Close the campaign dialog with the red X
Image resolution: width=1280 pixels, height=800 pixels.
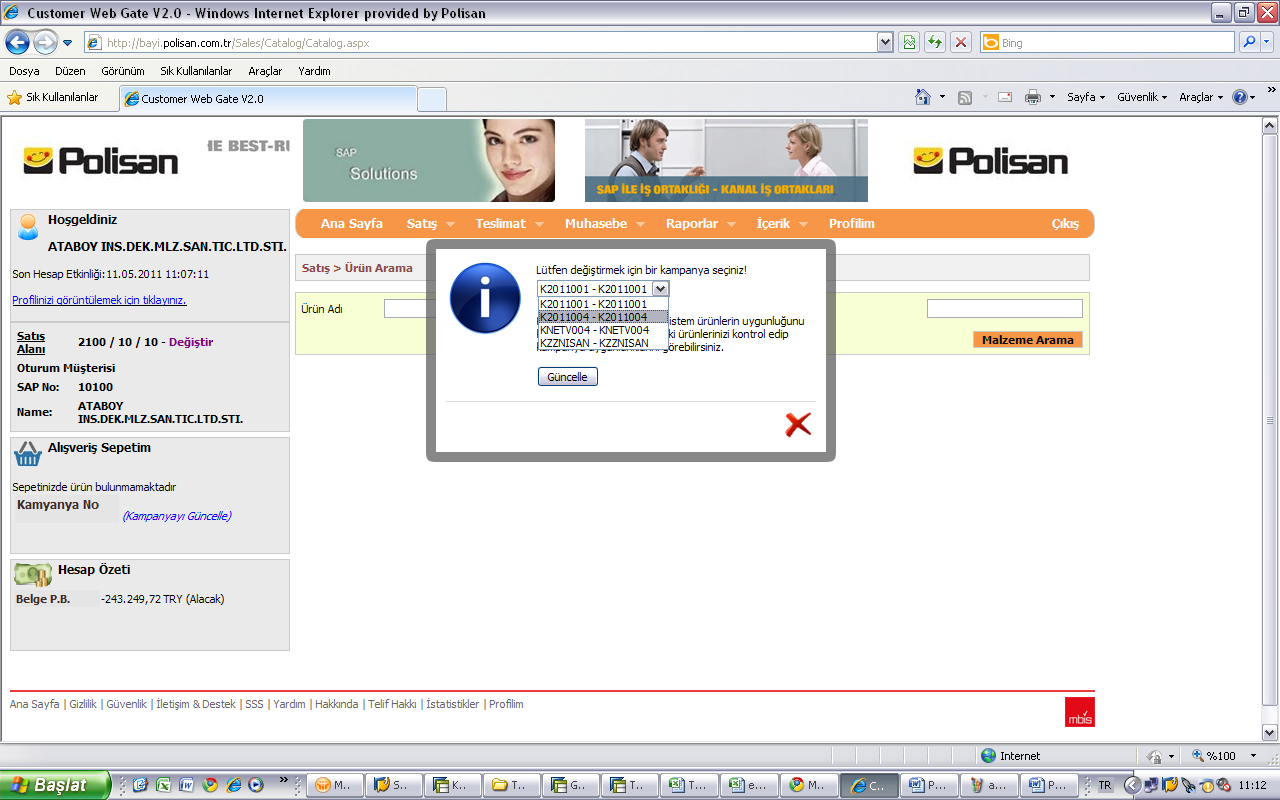(x=798, y=425)
